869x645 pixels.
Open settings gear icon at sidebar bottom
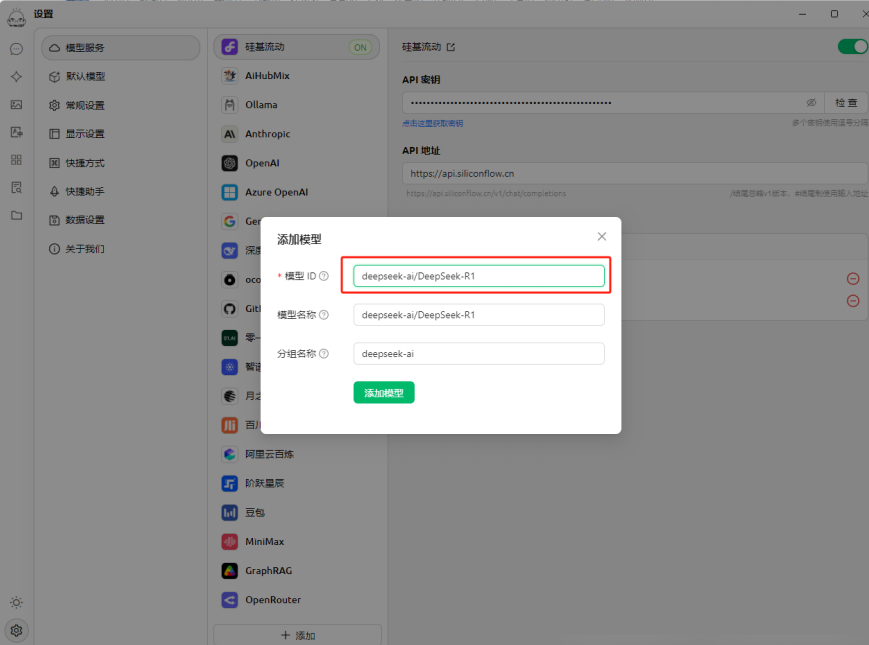pyautogui.click(x=17, y=630)
